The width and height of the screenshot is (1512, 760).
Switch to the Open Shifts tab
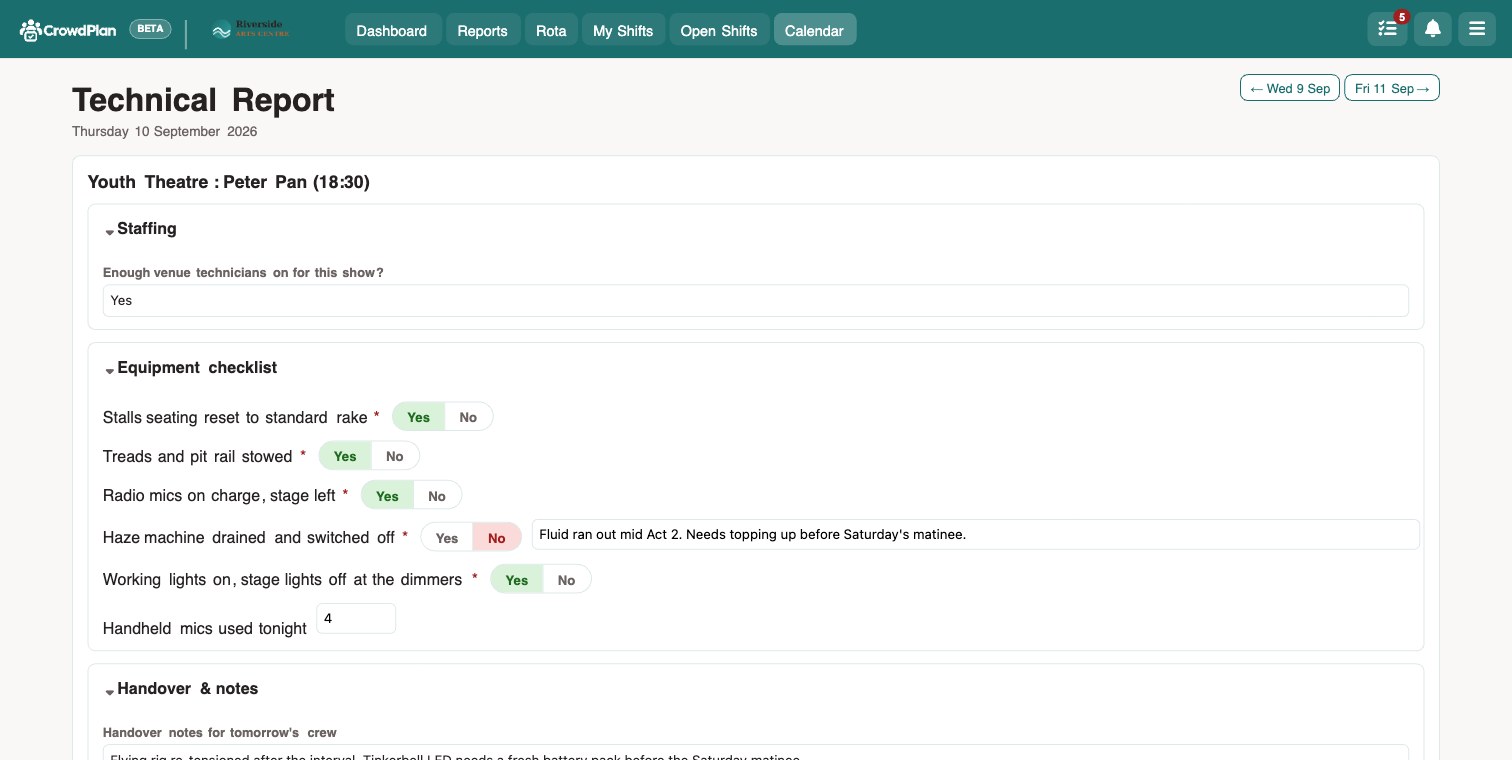click(719, 30)
